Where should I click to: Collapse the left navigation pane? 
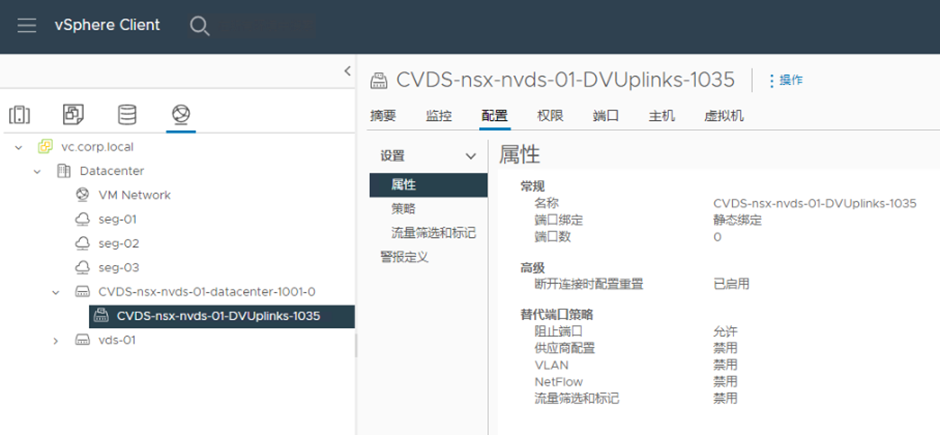tap(347, 71)
